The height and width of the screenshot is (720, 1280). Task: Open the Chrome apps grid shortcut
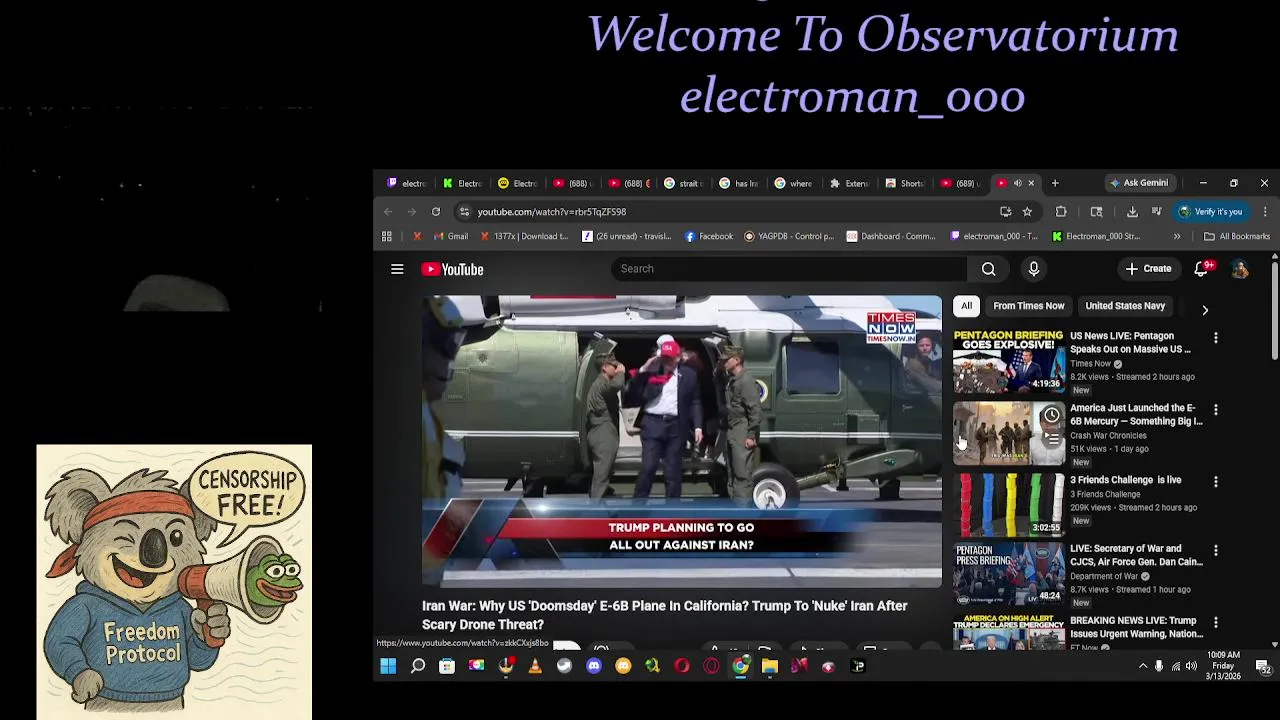click(387, 237)
